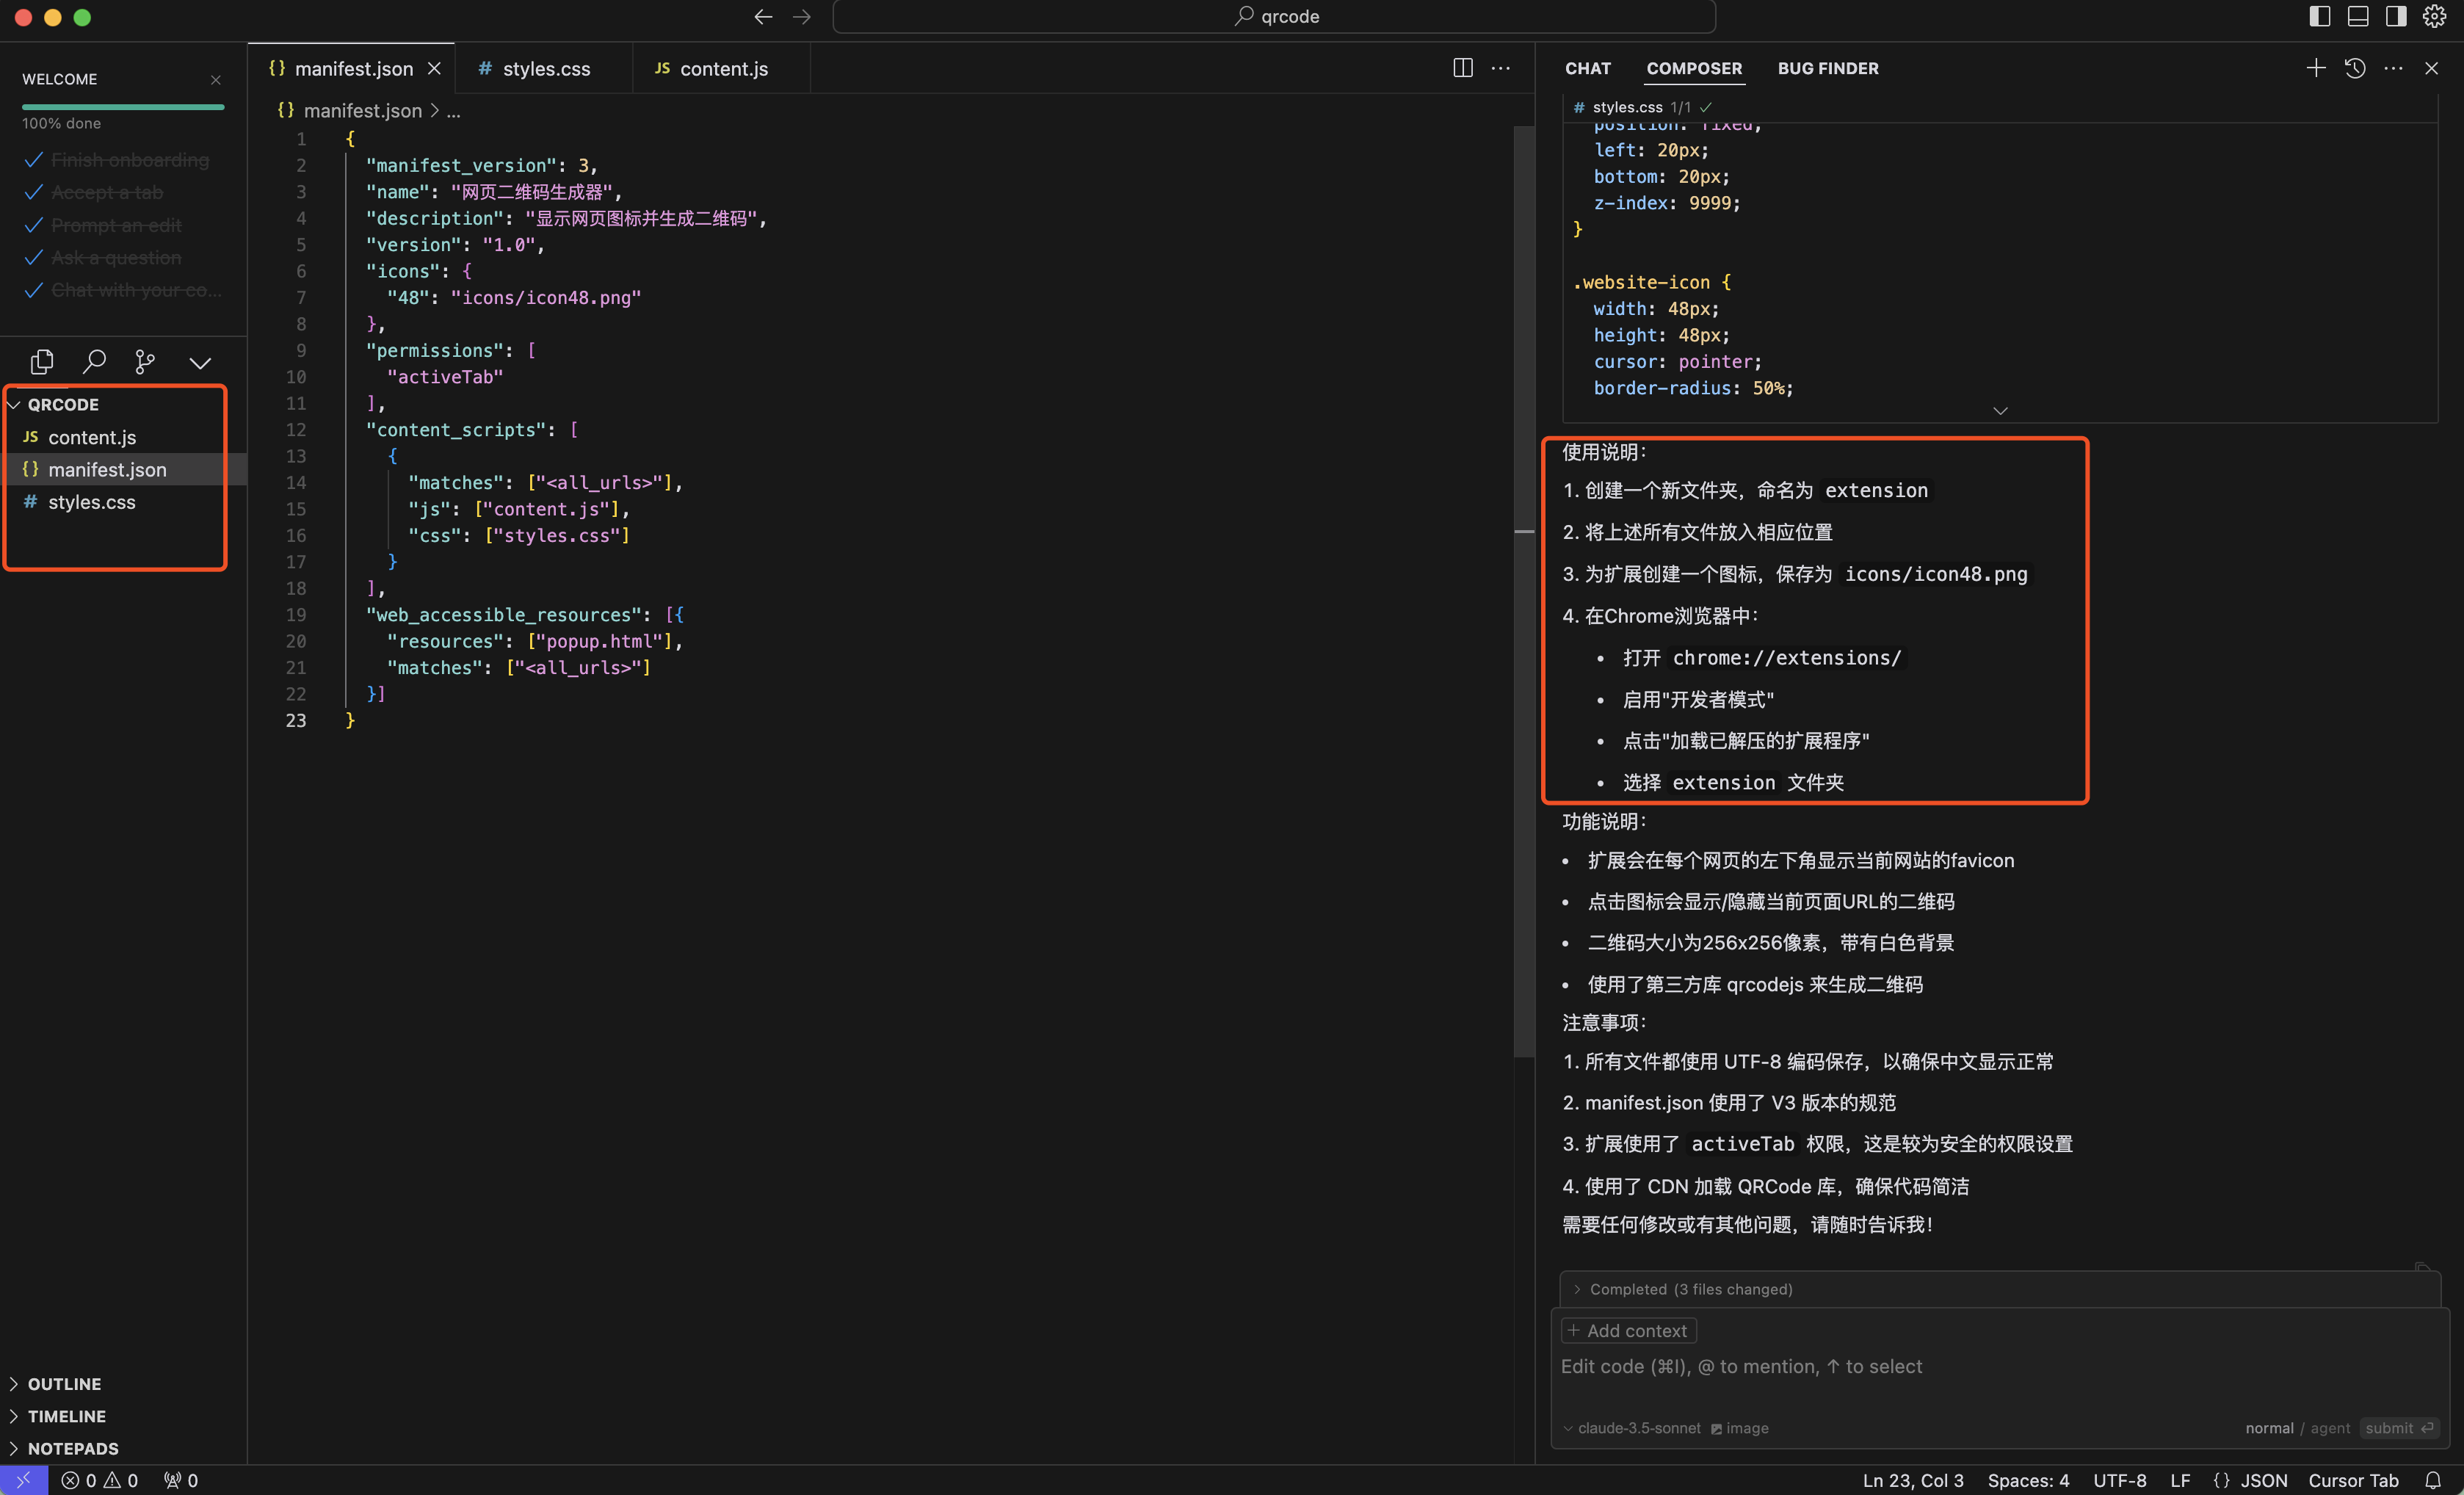
Task: Toggle the bottom panel layout button
Action: [x=2358, y=16]
